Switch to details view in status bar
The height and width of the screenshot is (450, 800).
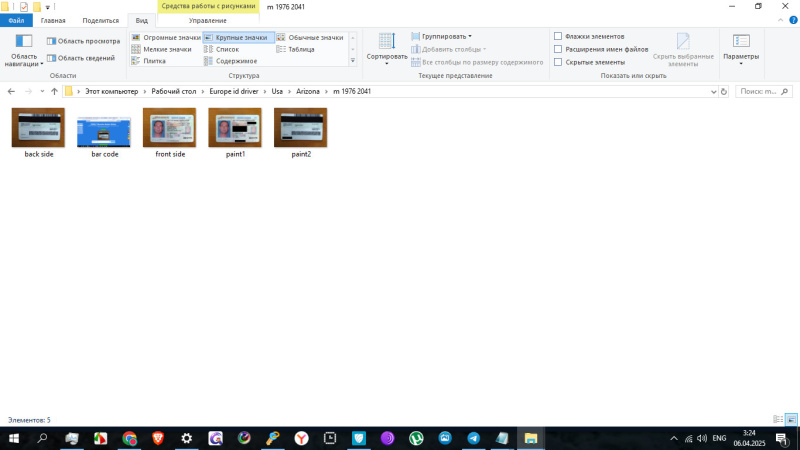[x=778, y=420]
